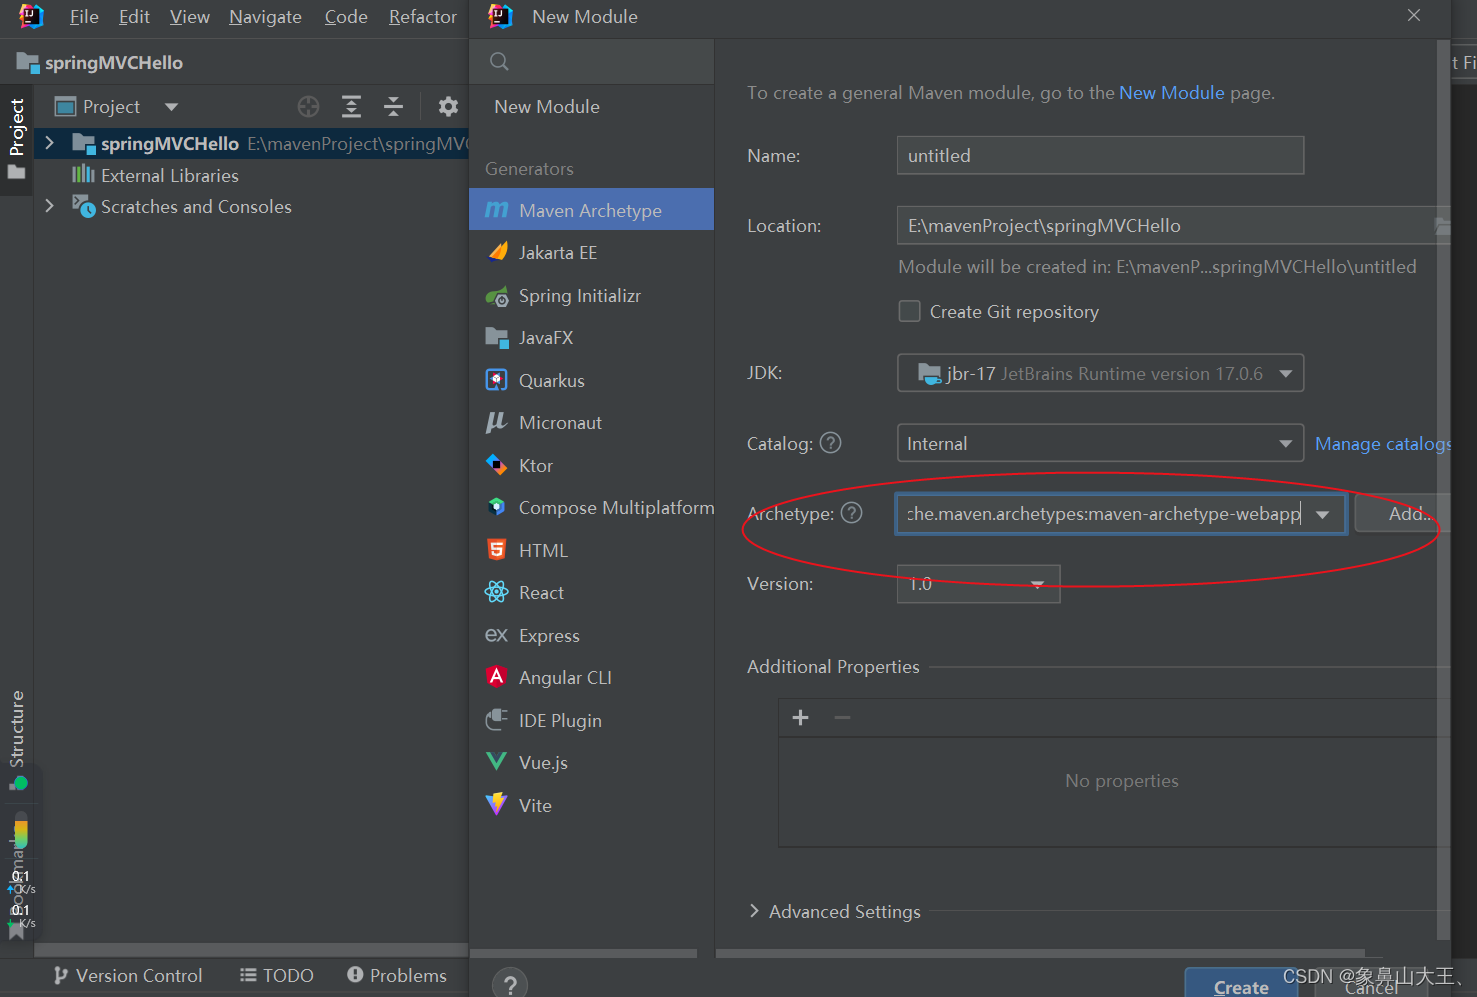The image size is (1477, 997).
Task: Expand the Advanced Settings section
Action: [755, 911]
